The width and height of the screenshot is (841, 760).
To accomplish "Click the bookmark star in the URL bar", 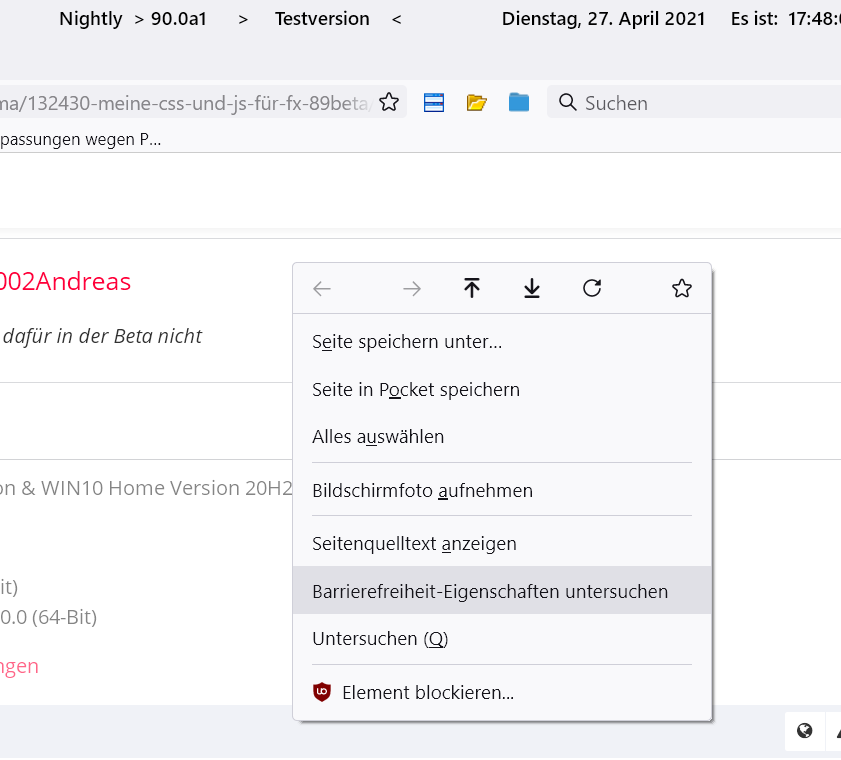I will (x=389, y=103).
